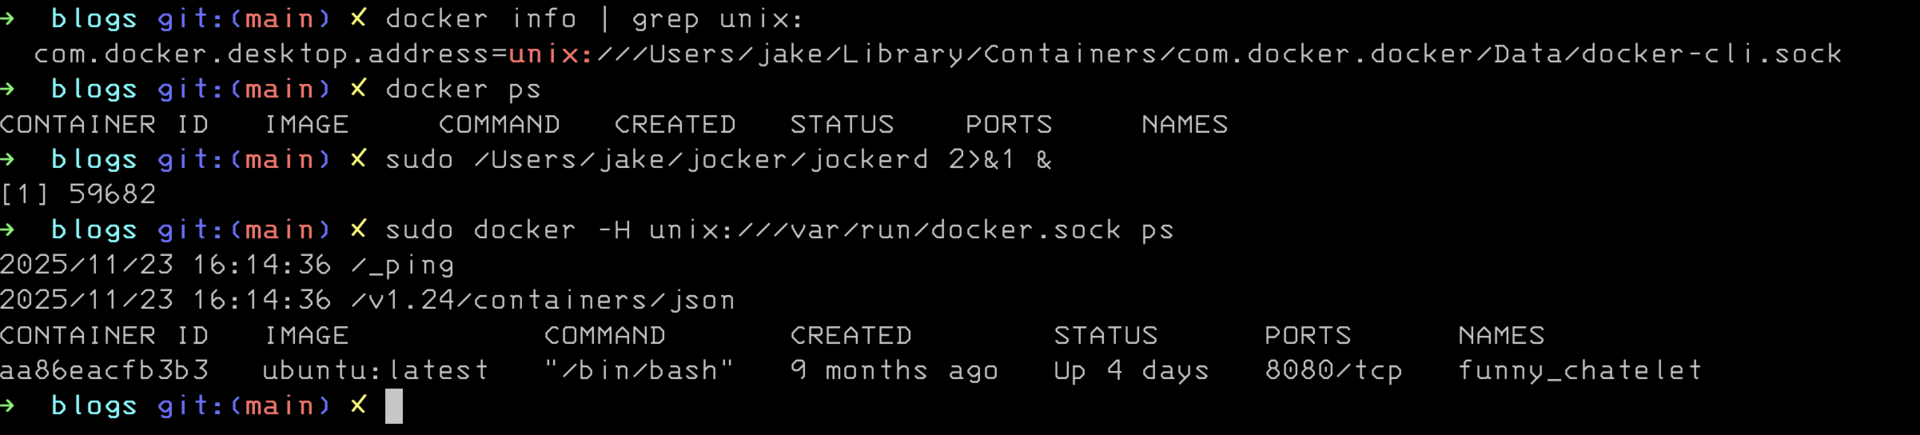Click the green arrow on the empty prompt line
Image resolution: width=1920 pixels, height=435 pixels.
pos(8,405)
